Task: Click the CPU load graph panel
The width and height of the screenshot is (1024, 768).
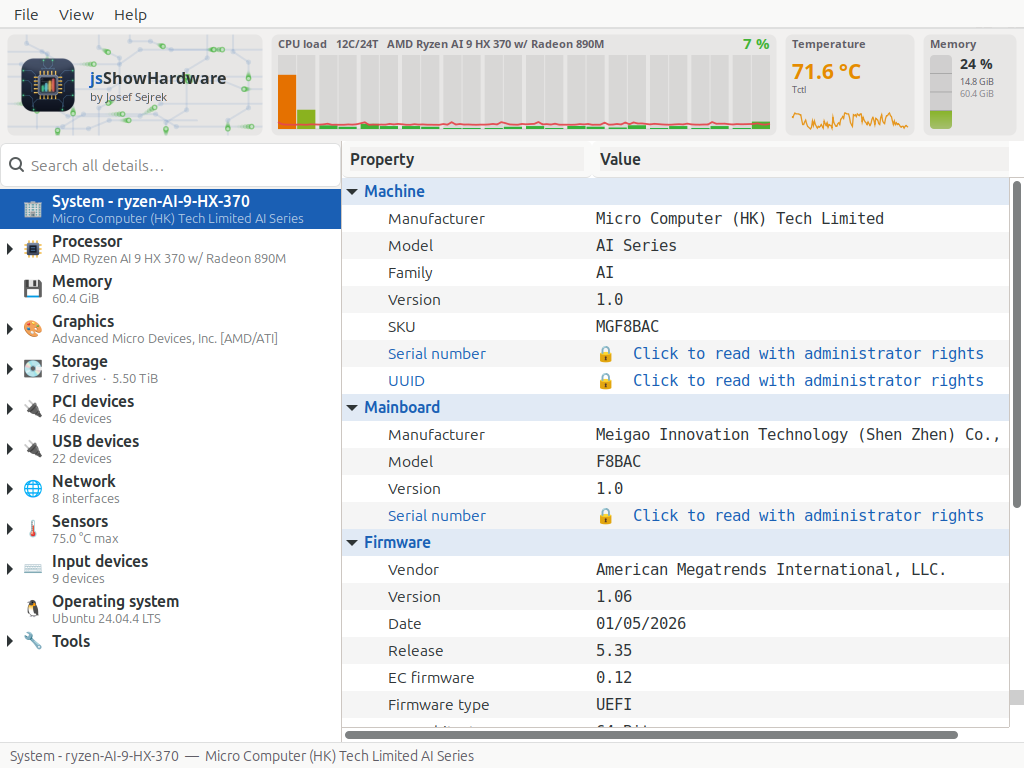Action: click(524, 85)
